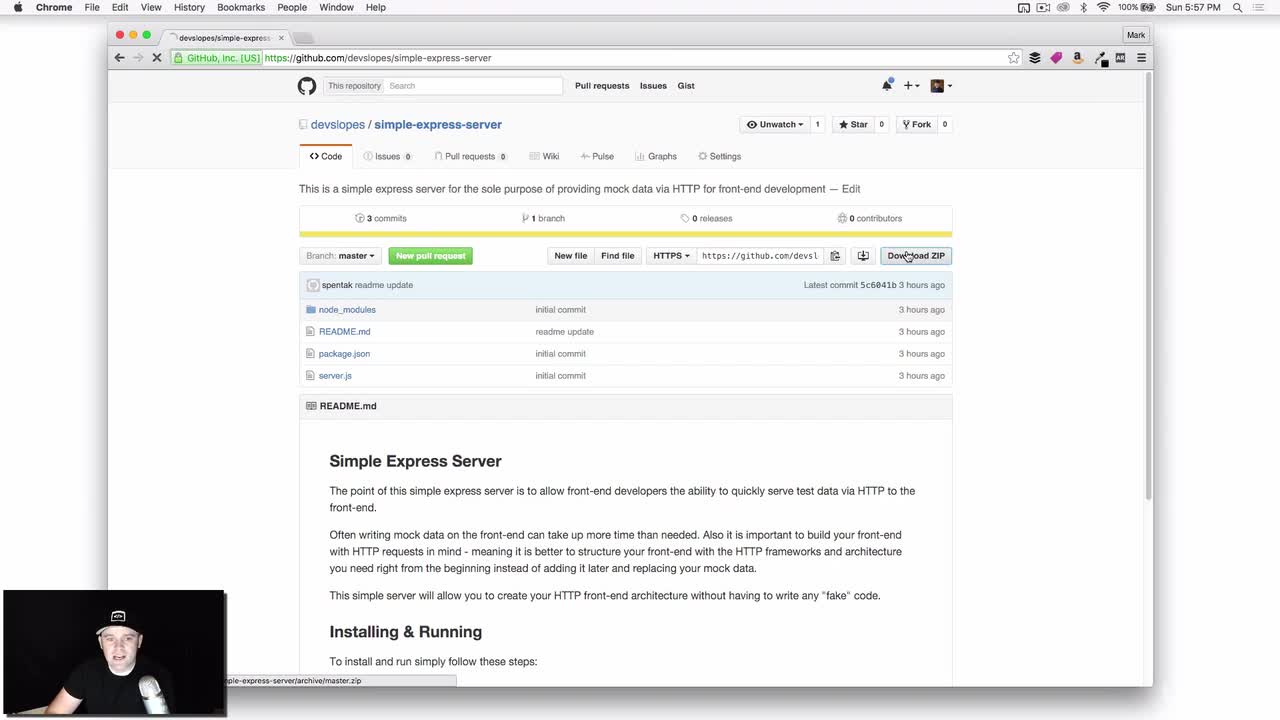Open the package.json file
This screenshot has width=1280, height=720.
(344, 354)
